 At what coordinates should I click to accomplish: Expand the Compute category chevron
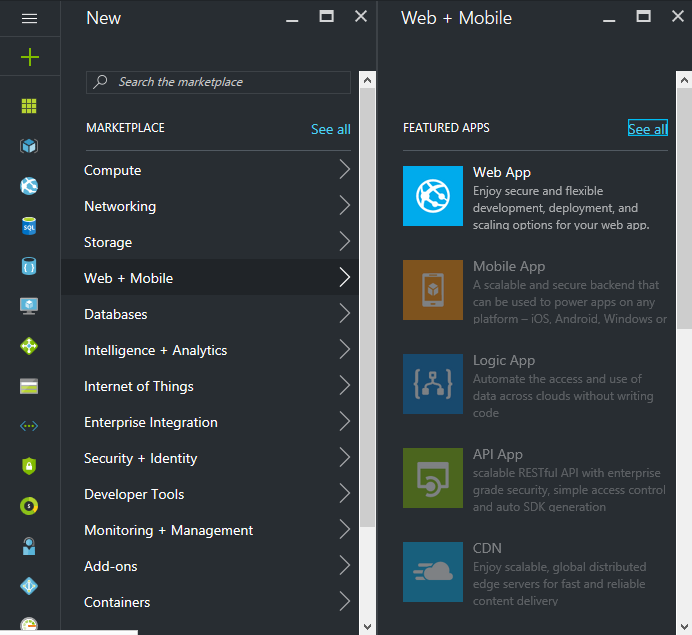click(x=345, y=169)
